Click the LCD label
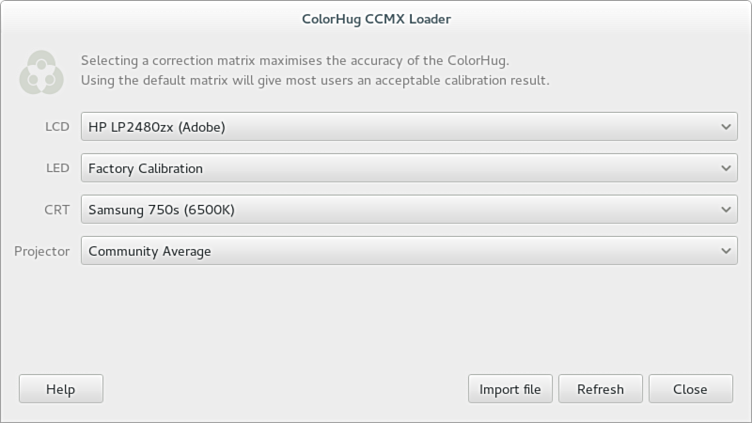The image size is (752, 423). point(57,127)
